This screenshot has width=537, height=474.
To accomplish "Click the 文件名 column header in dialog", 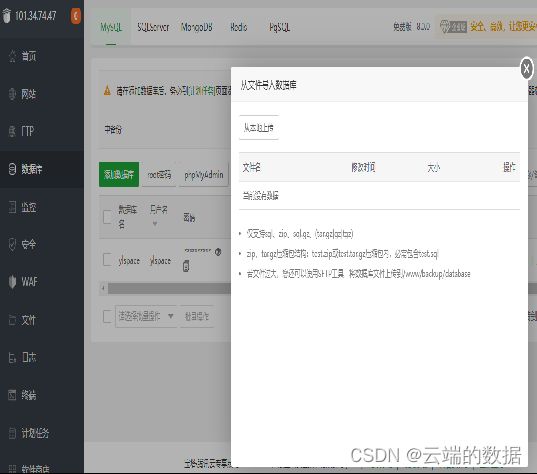I will (251, 167).
